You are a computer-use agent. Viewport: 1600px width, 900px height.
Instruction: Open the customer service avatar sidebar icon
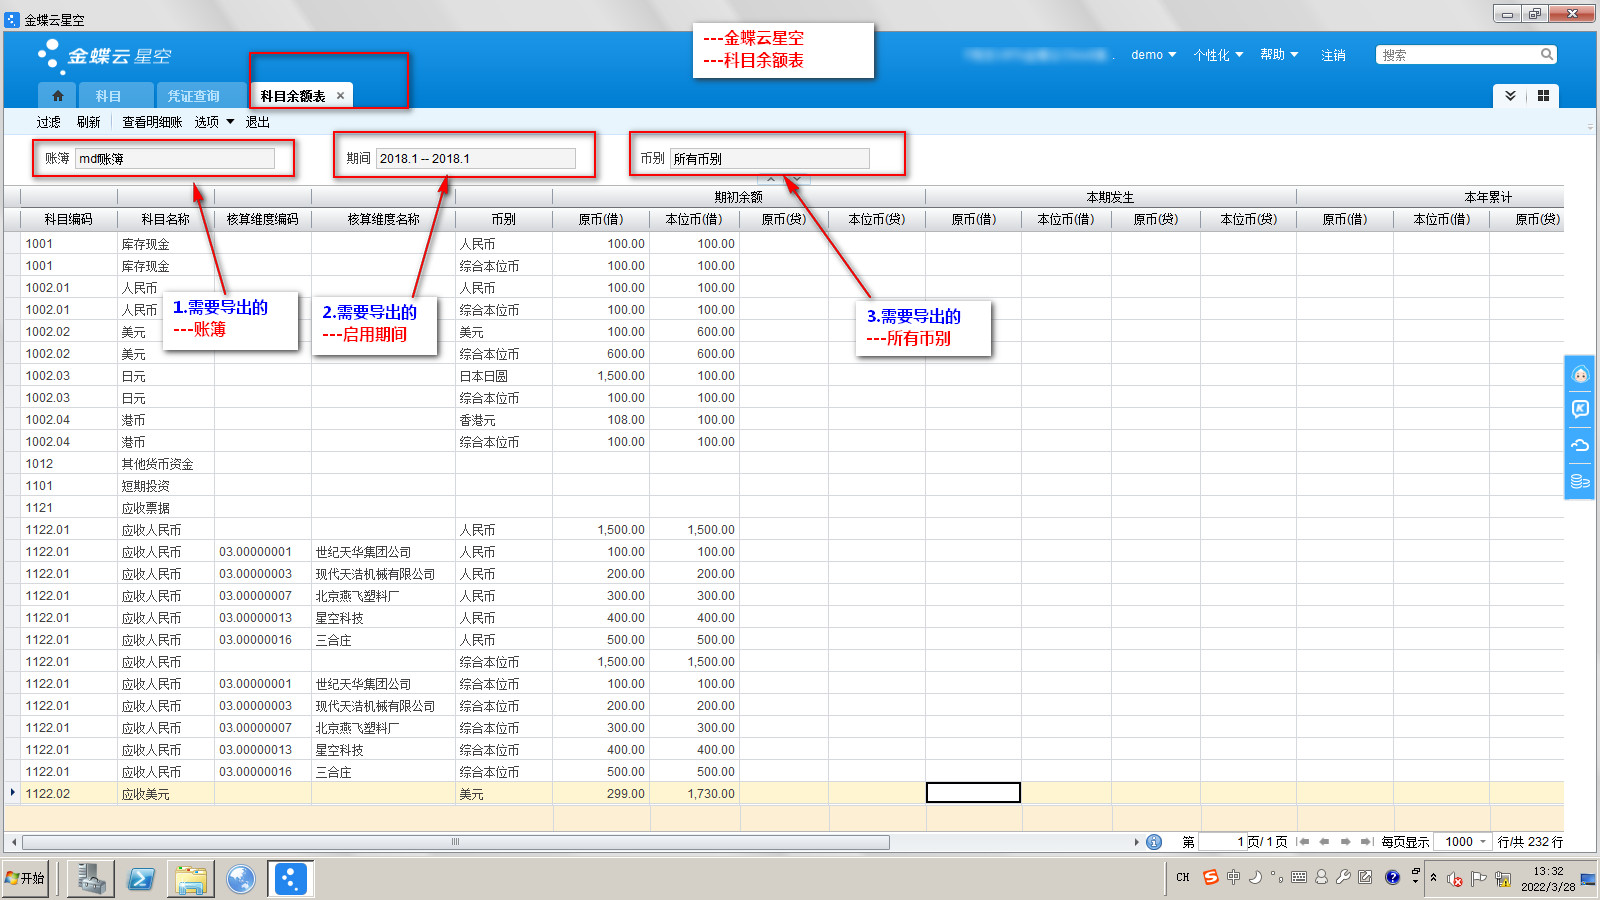click(1580, 375)
